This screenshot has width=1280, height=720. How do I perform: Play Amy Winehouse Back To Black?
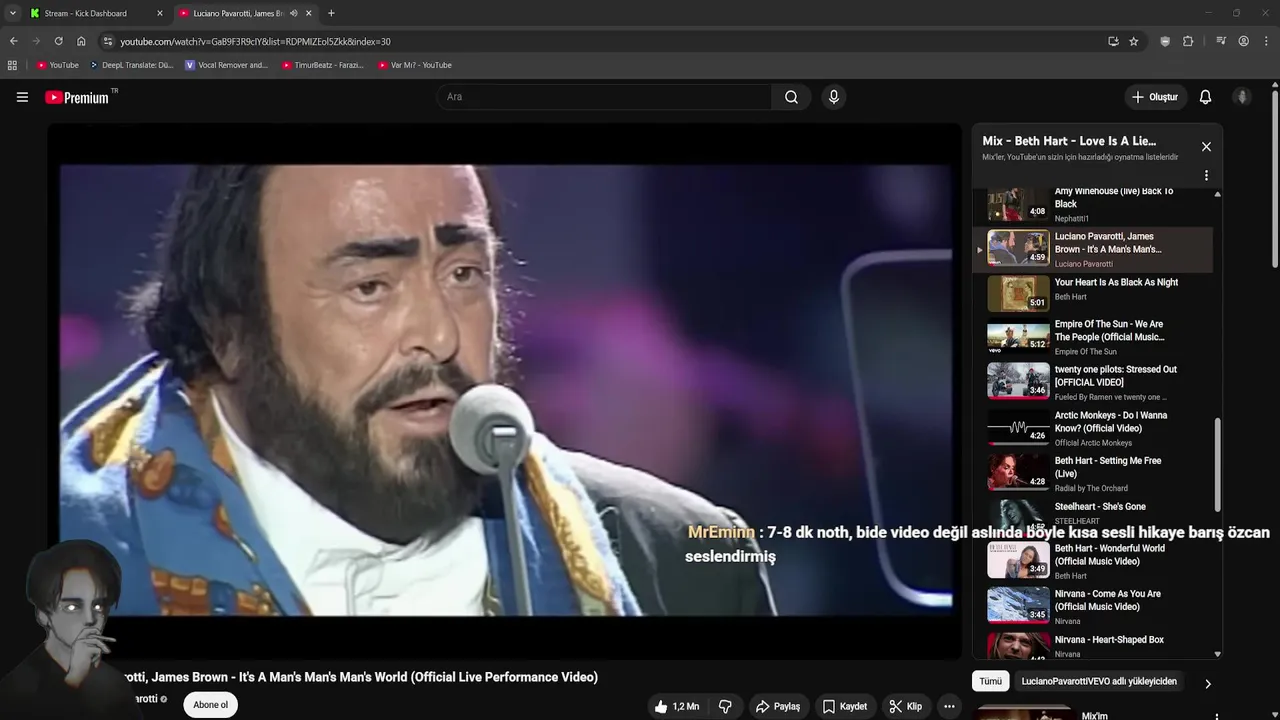click(1093, 204)
